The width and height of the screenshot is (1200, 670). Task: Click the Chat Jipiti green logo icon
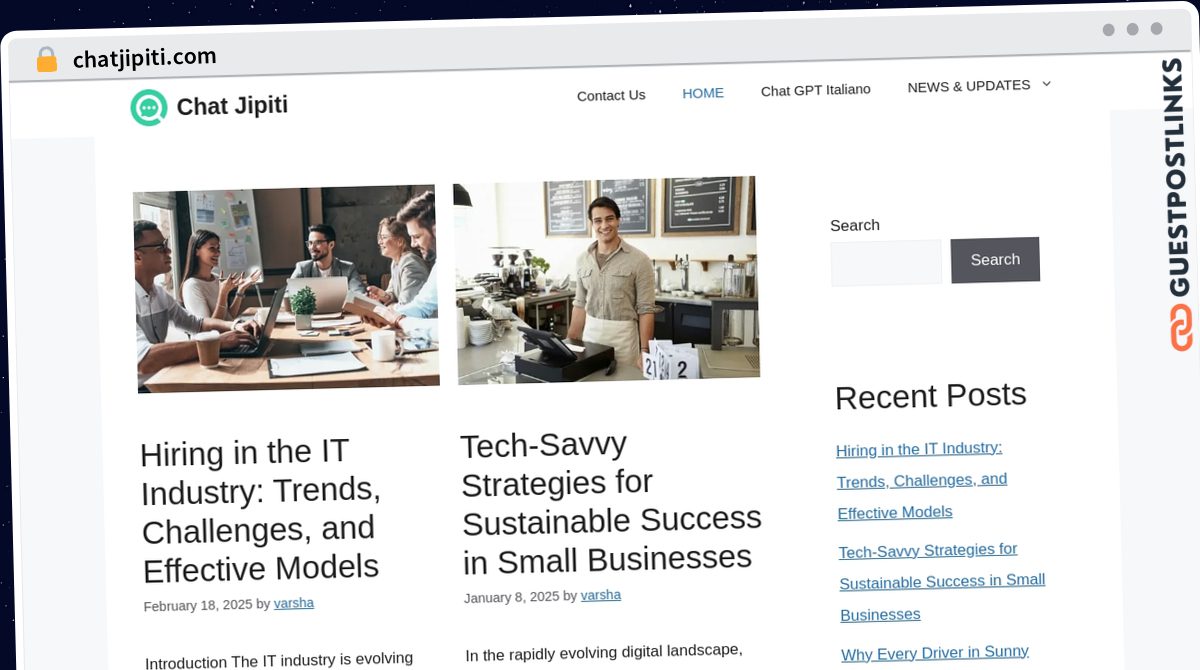tap(149, 107)
